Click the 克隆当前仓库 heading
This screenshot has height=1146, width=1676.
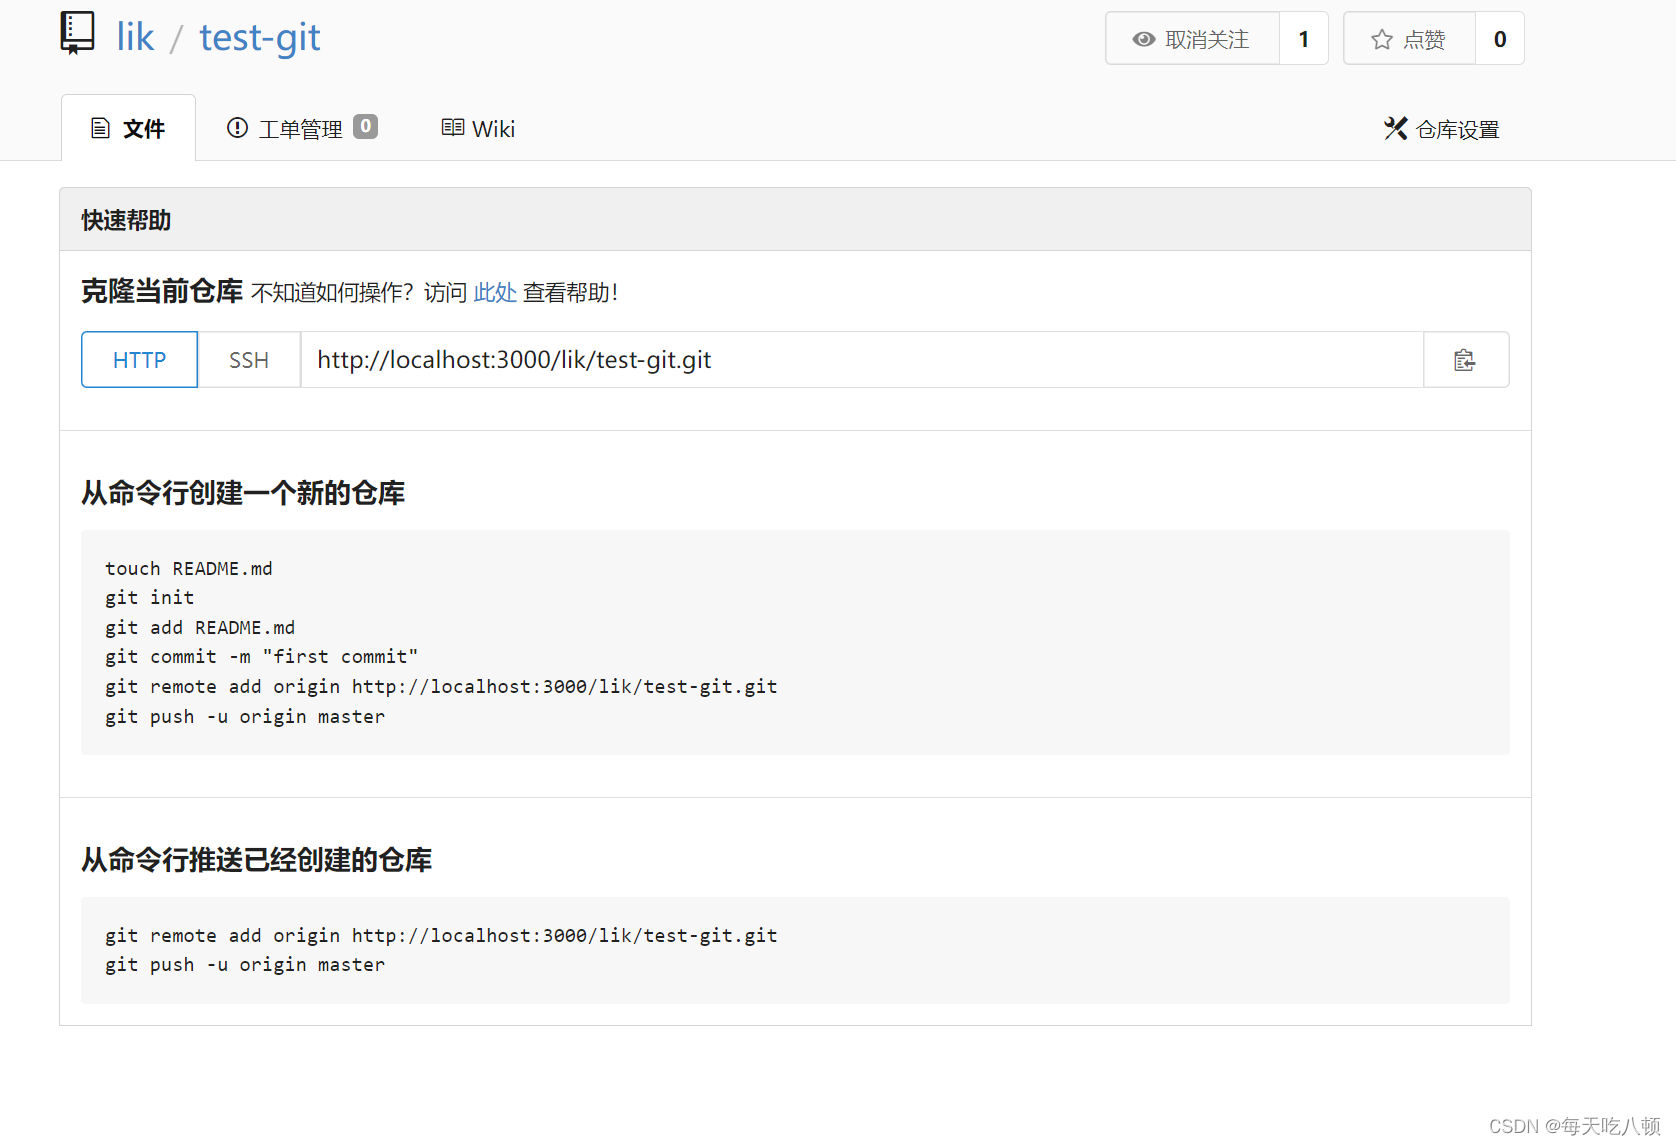(x=162, y=291)
